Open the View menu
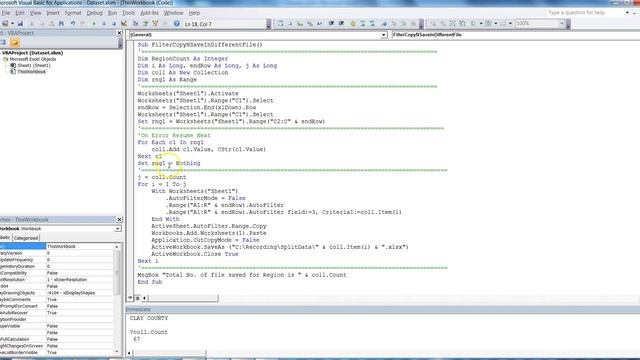 tap(36, 13)
